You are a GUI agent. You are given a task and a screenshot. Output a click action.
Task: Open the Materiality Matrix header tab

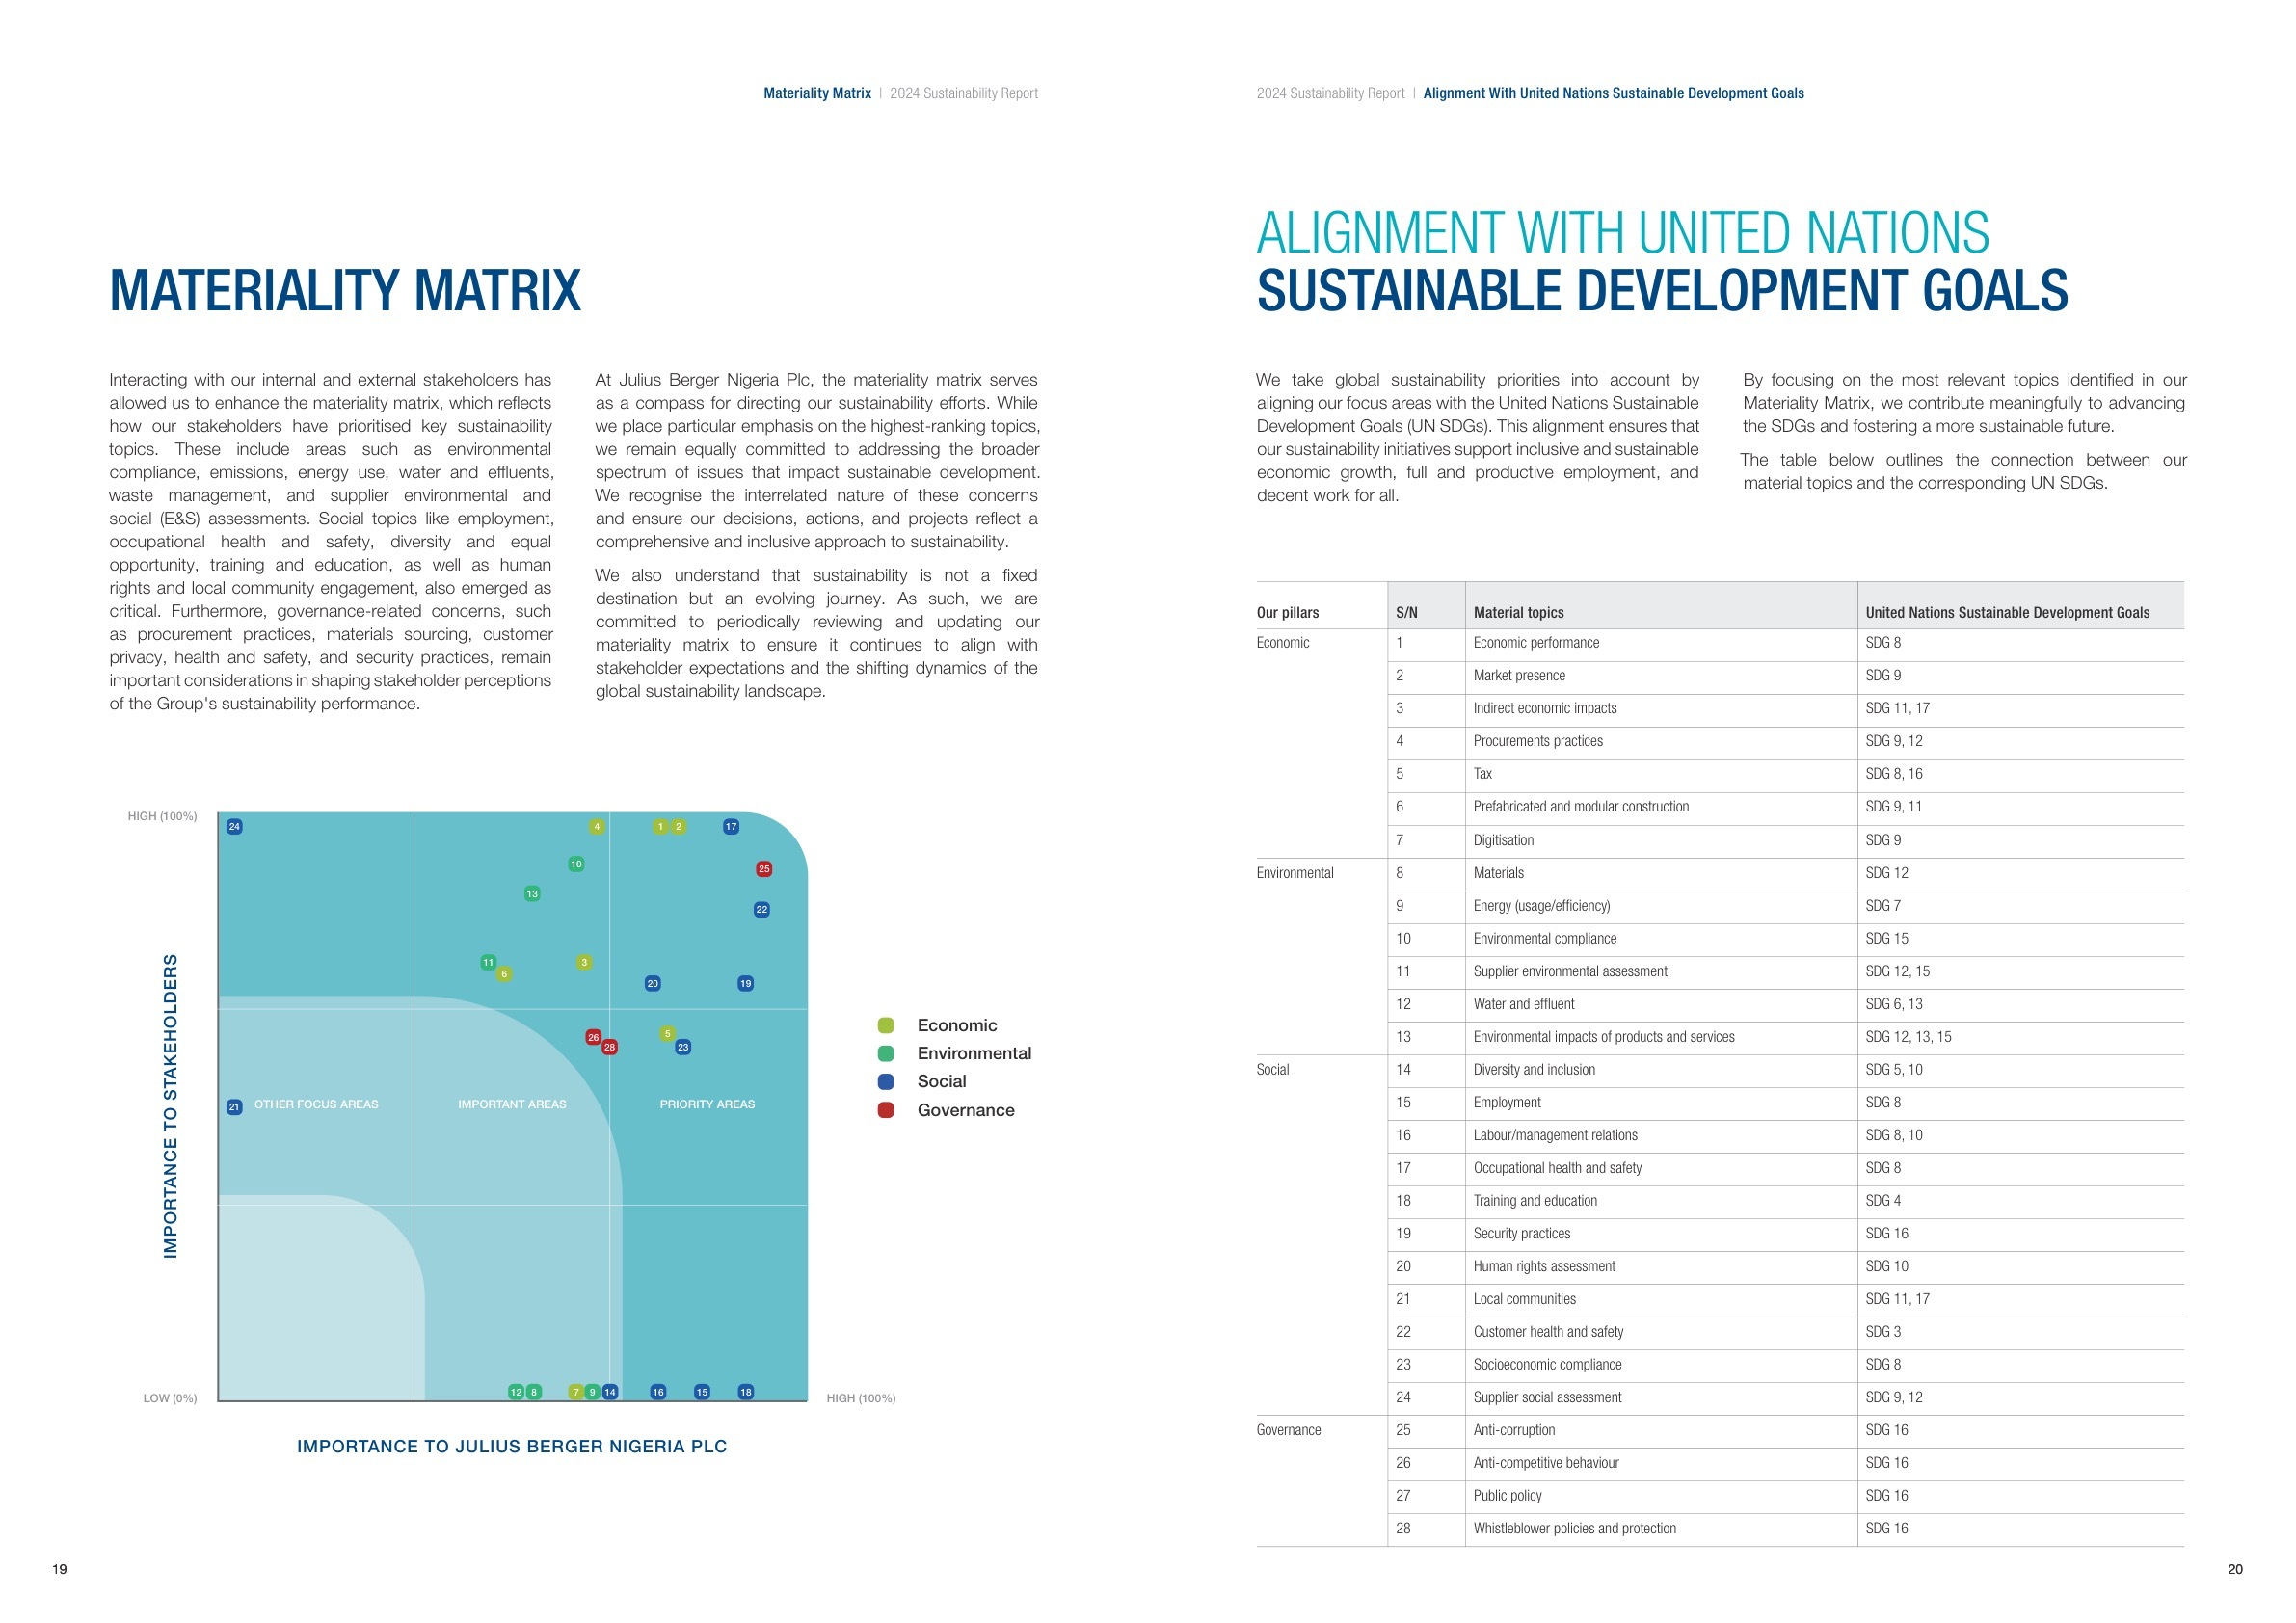coord(817,93)
